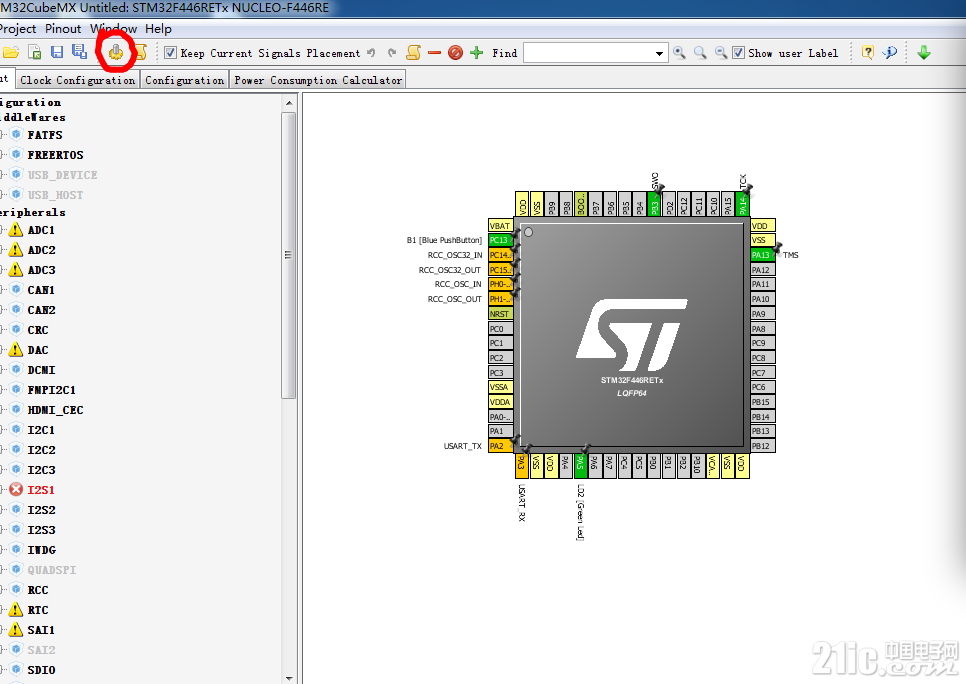Open project folder icon in toolbar
This screenshot has width=966, height=684.
coord(10,53)
